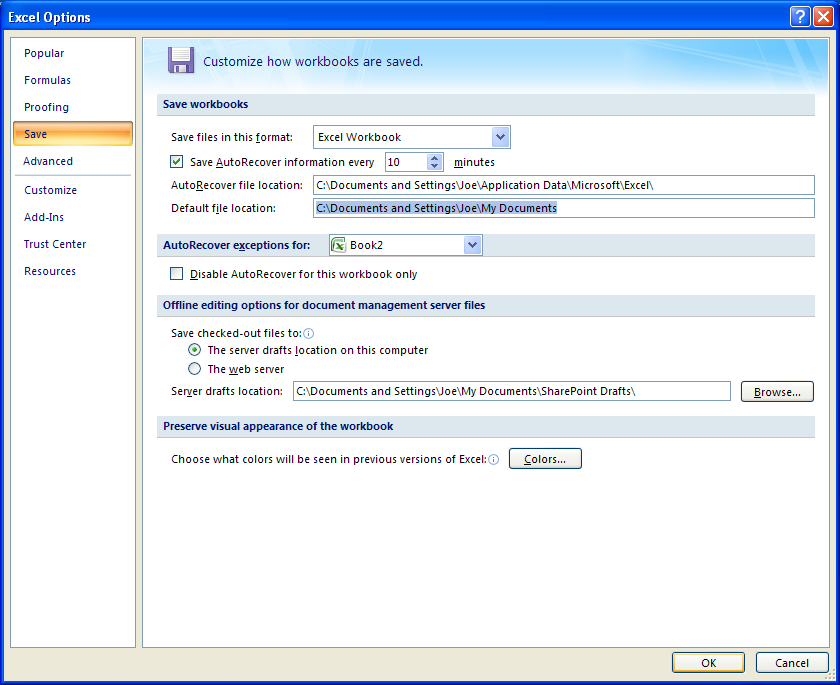Image resolution: width=840 pixels, height=685 pixels.
Task: Click the "Save workbooks" section heading
Action: click(x=205, y=104)
